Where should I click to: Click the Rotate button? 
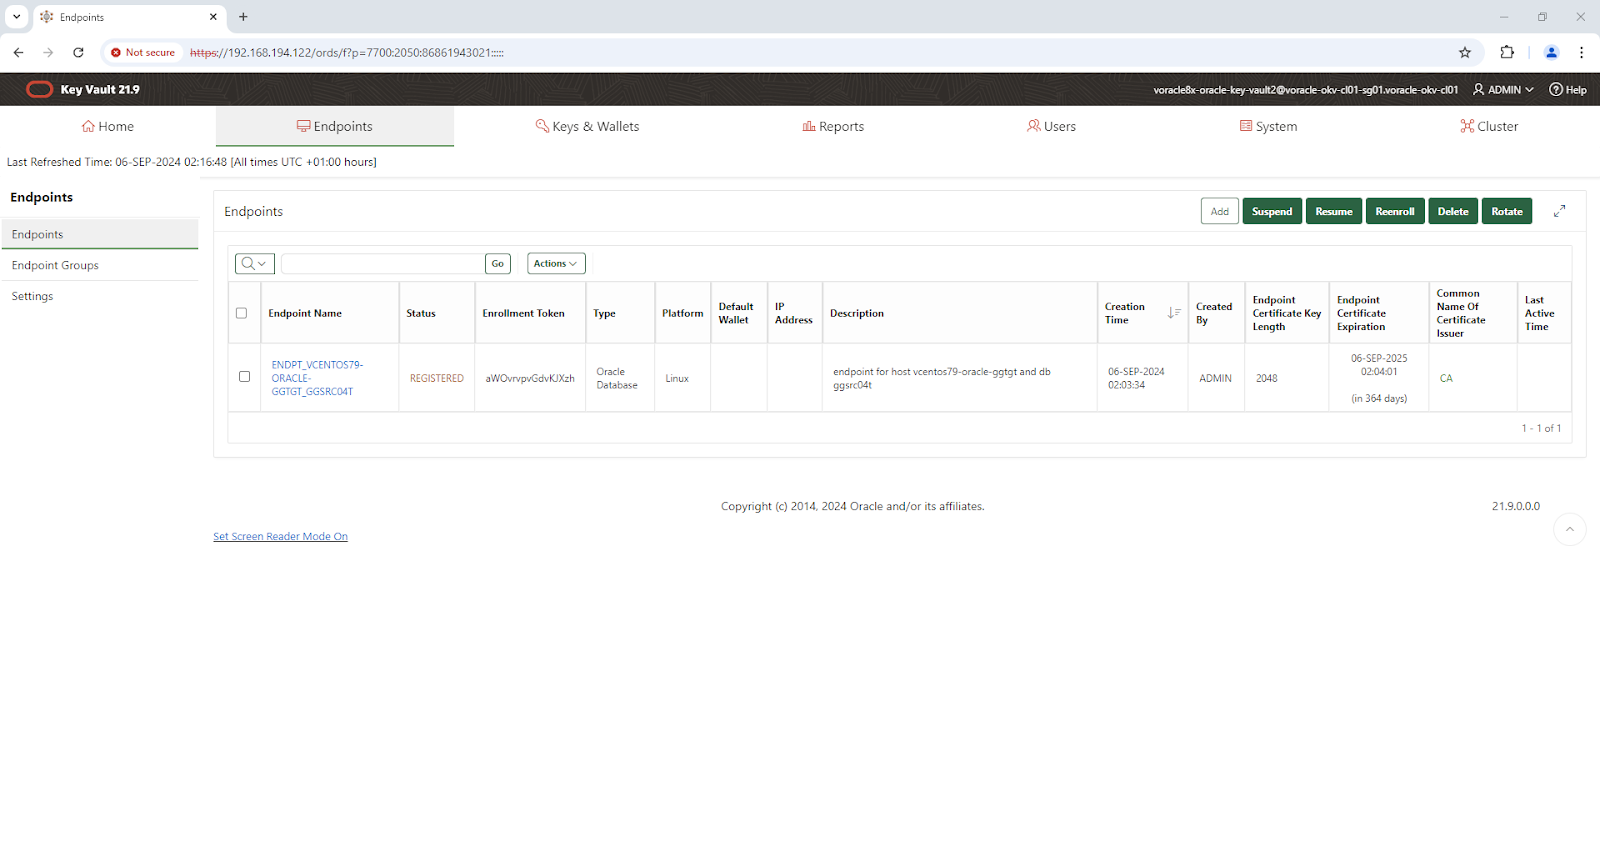click(1507, 211)
